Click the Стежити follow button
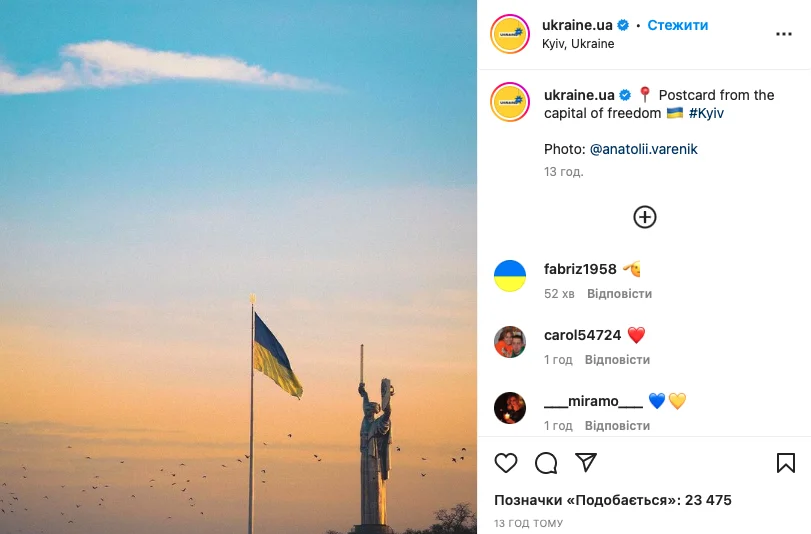Screen dimensions: 811x534 [678, 25]
